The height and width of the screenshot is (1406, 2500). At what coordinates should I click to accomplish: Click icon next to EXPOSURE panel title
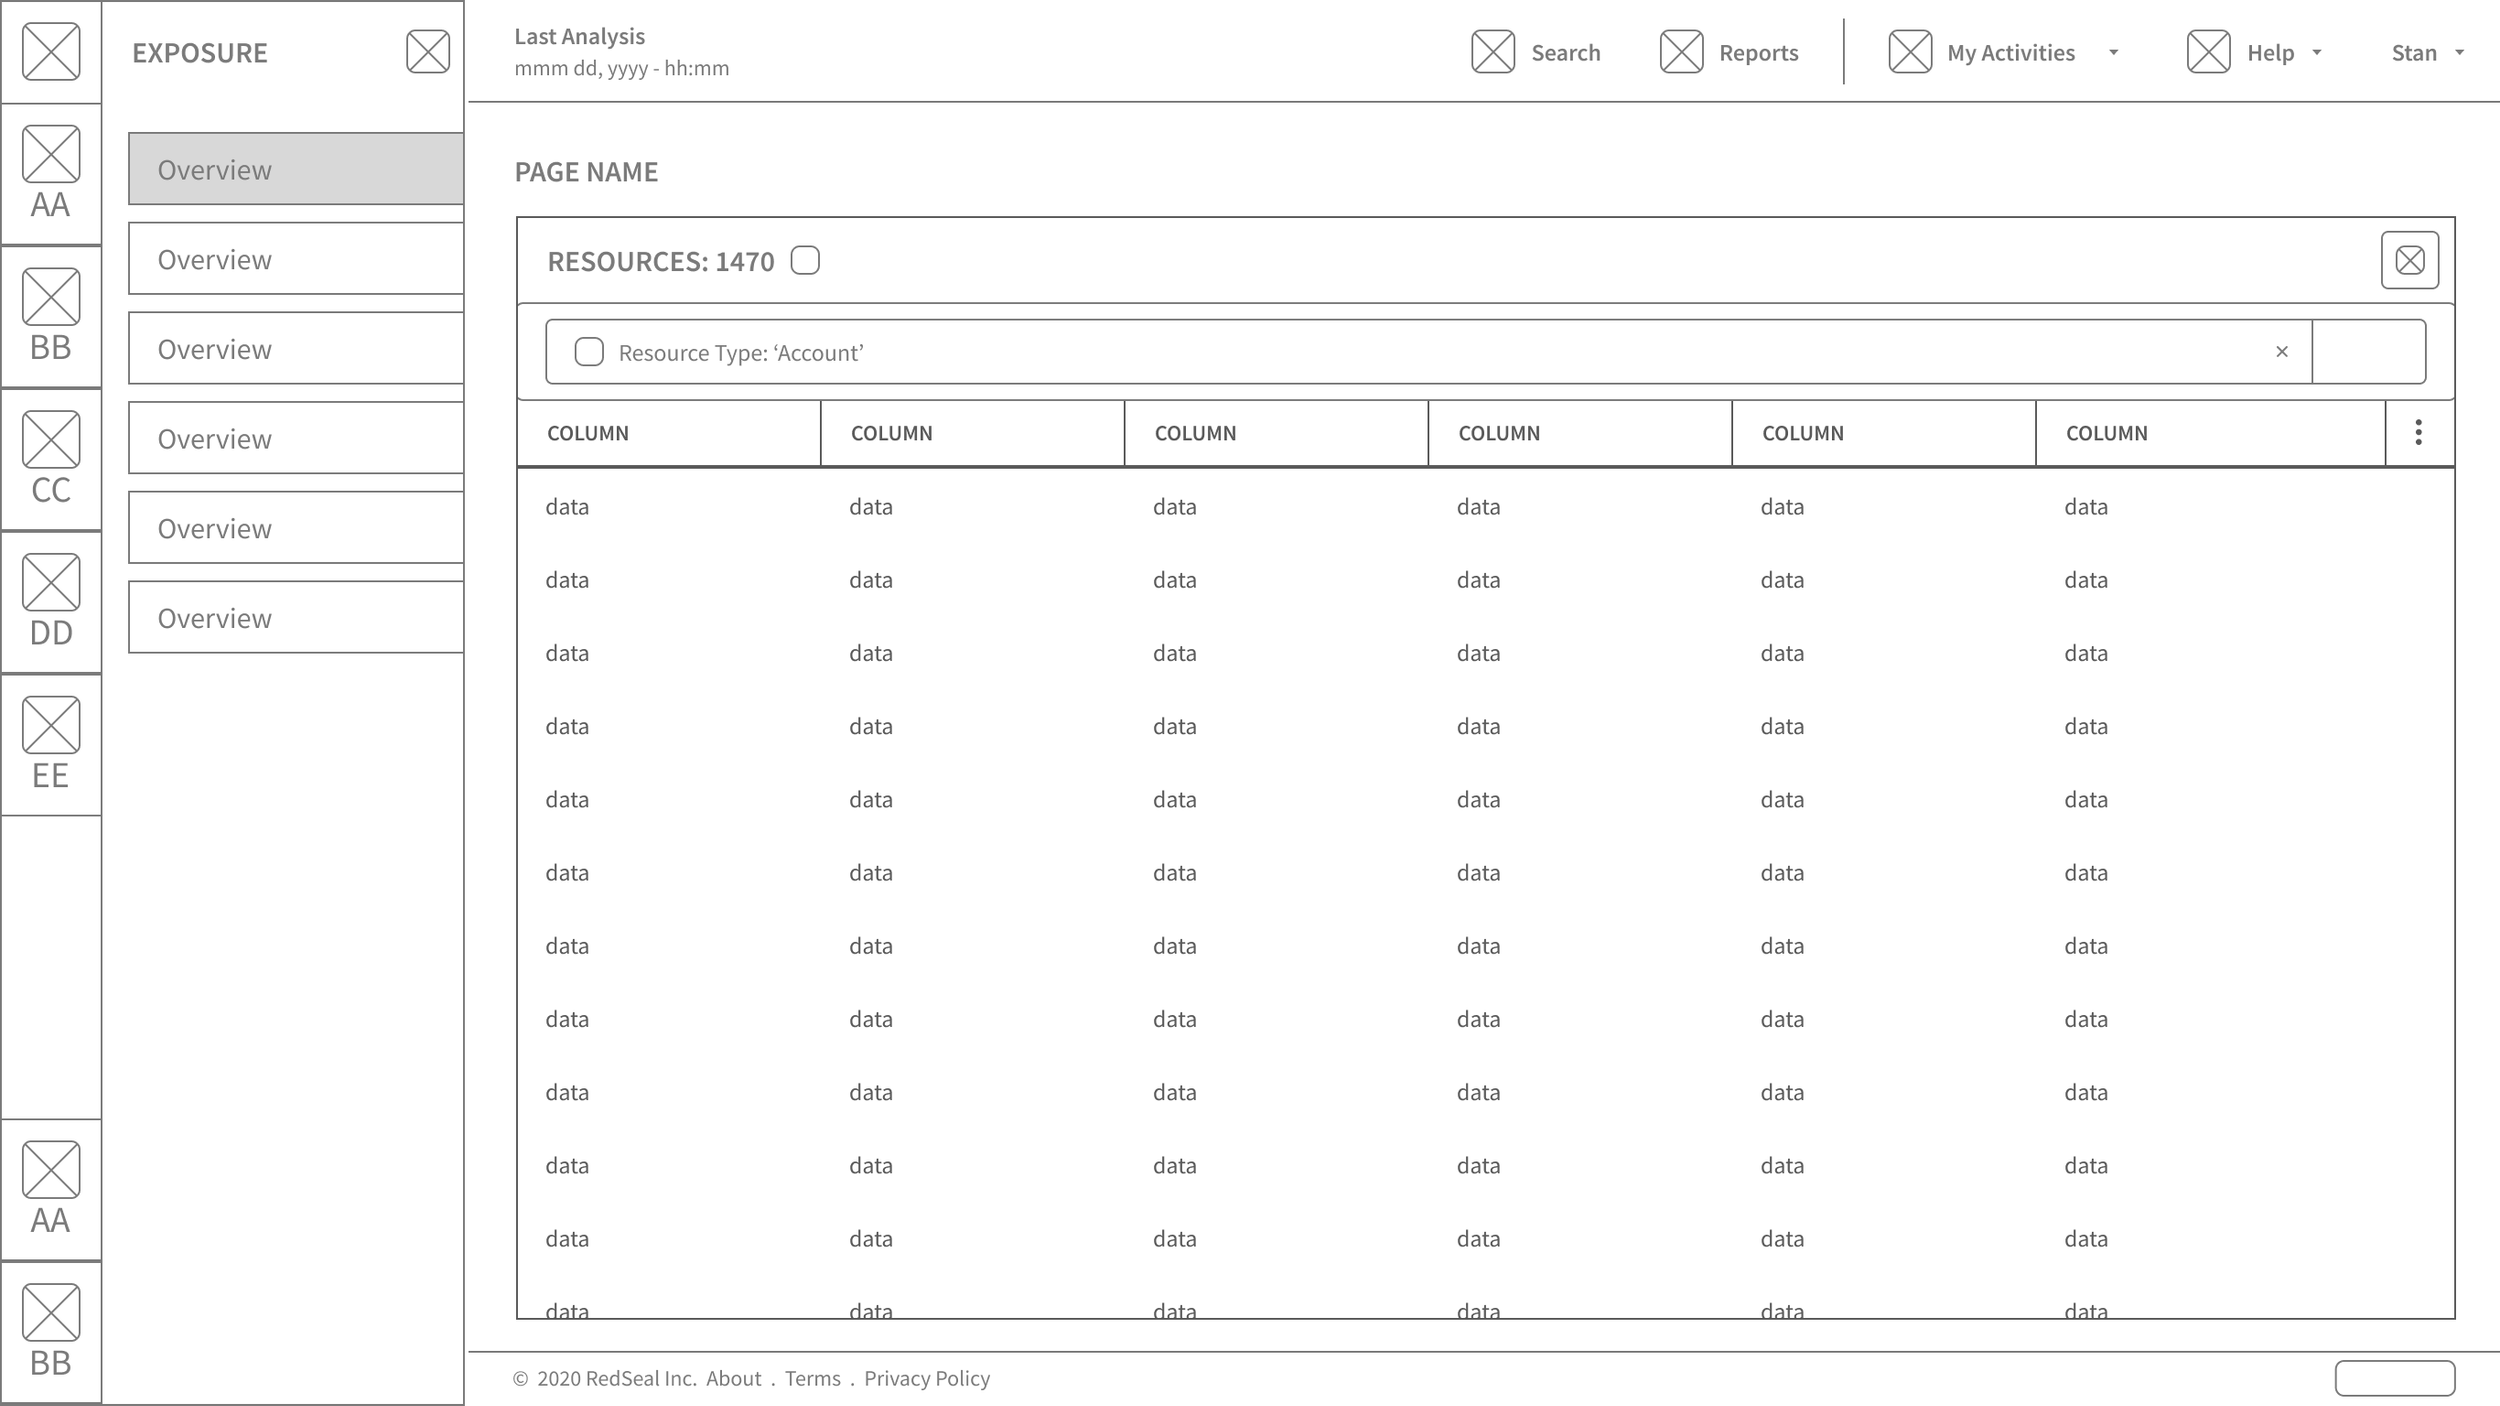point(428,52)
